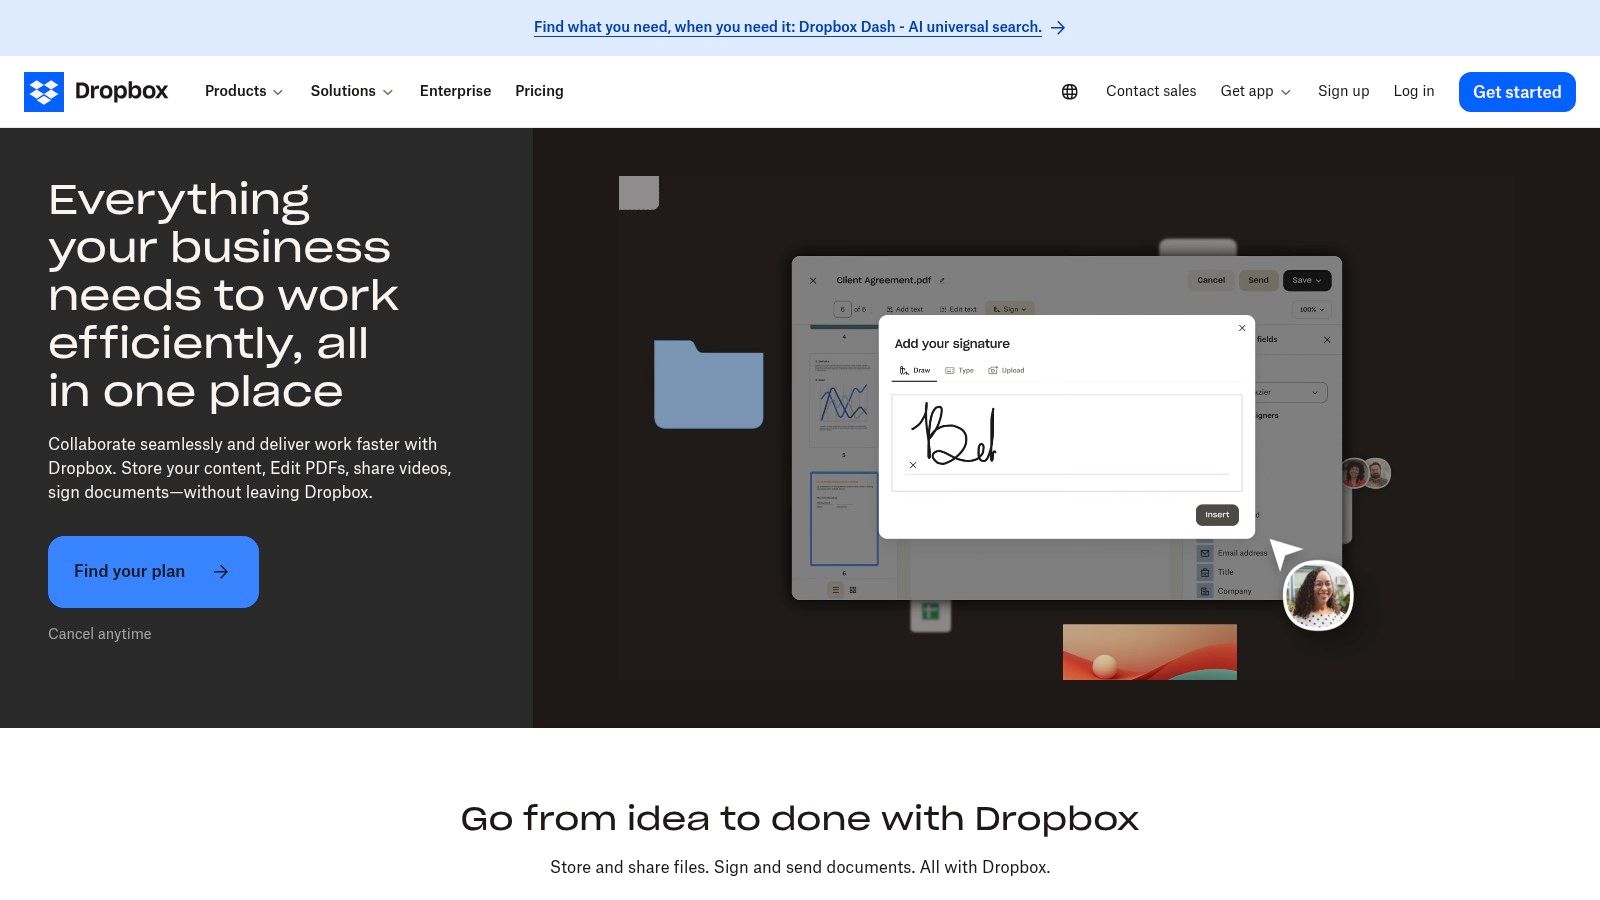The image size is (1600, 900).
Task: Open the Dropbox Dash AI universal search banner link
Action: 788,28
